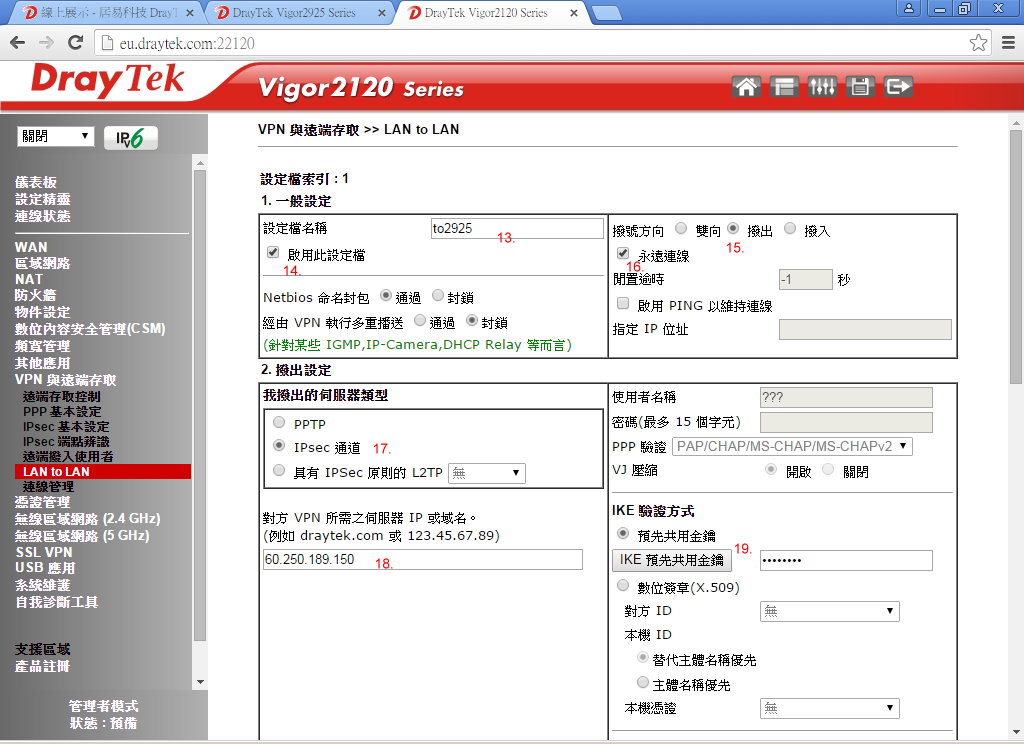
Task: Open 頻寬管理 in sidebar
Action: tap(42, 346)
